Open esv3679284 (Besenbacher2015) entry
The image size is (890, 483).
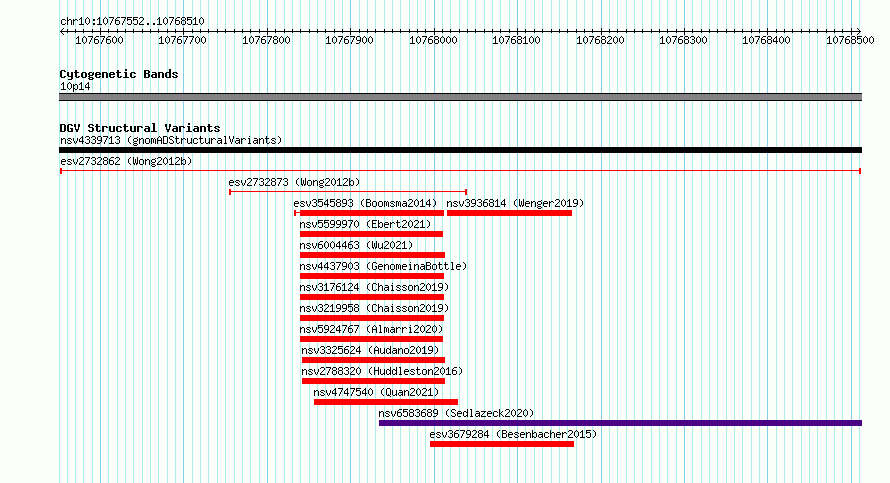[513, 434]
